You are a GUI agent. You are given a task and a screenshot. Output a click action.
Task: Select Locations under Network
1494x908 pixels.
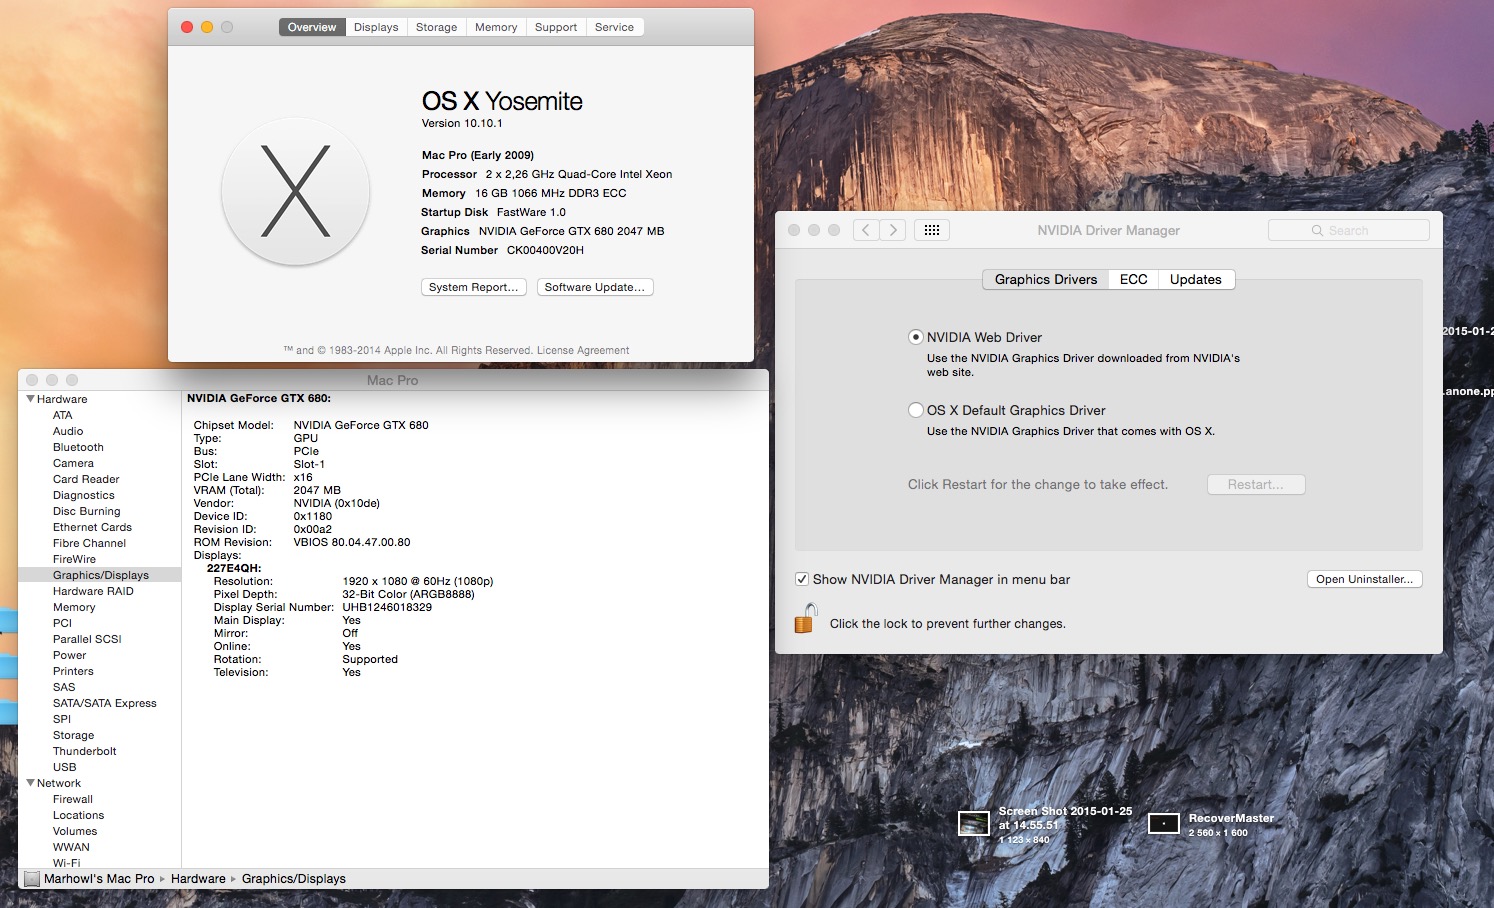[78, 815]
